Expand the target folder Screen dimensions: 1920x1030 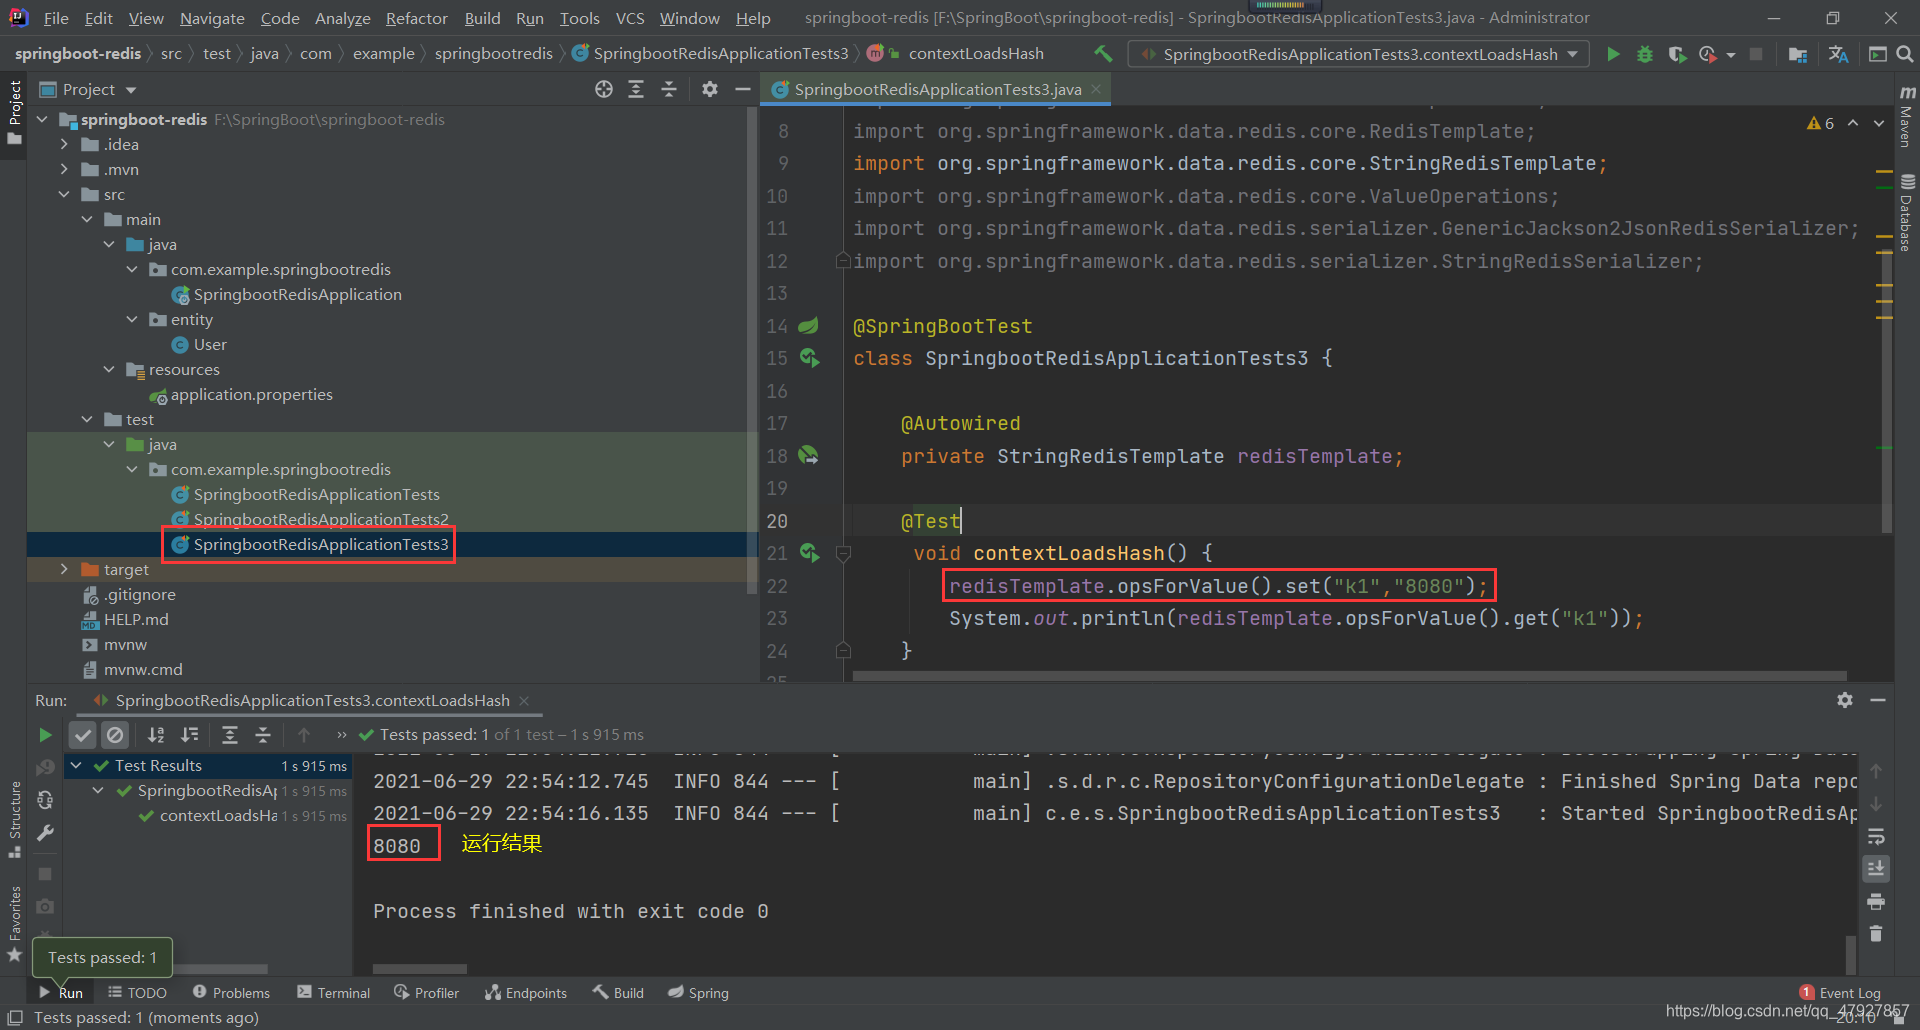point(64,569)
